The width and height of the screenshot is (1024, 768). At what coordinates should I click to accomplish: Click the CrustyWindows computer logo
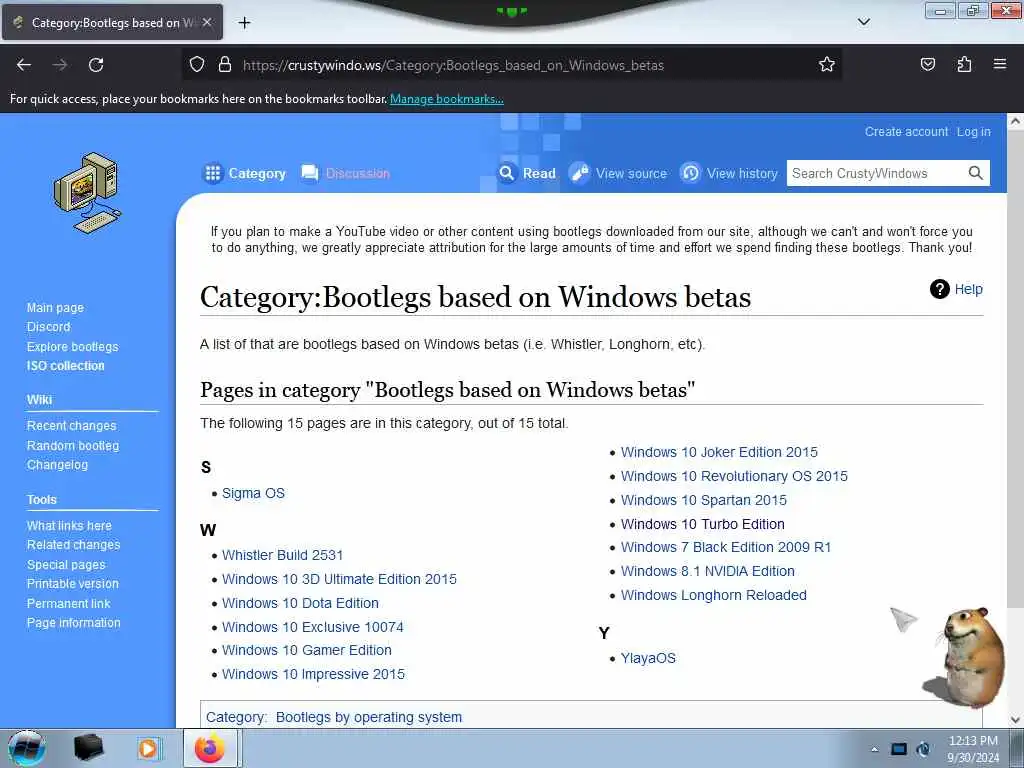(x=88, y=193)
